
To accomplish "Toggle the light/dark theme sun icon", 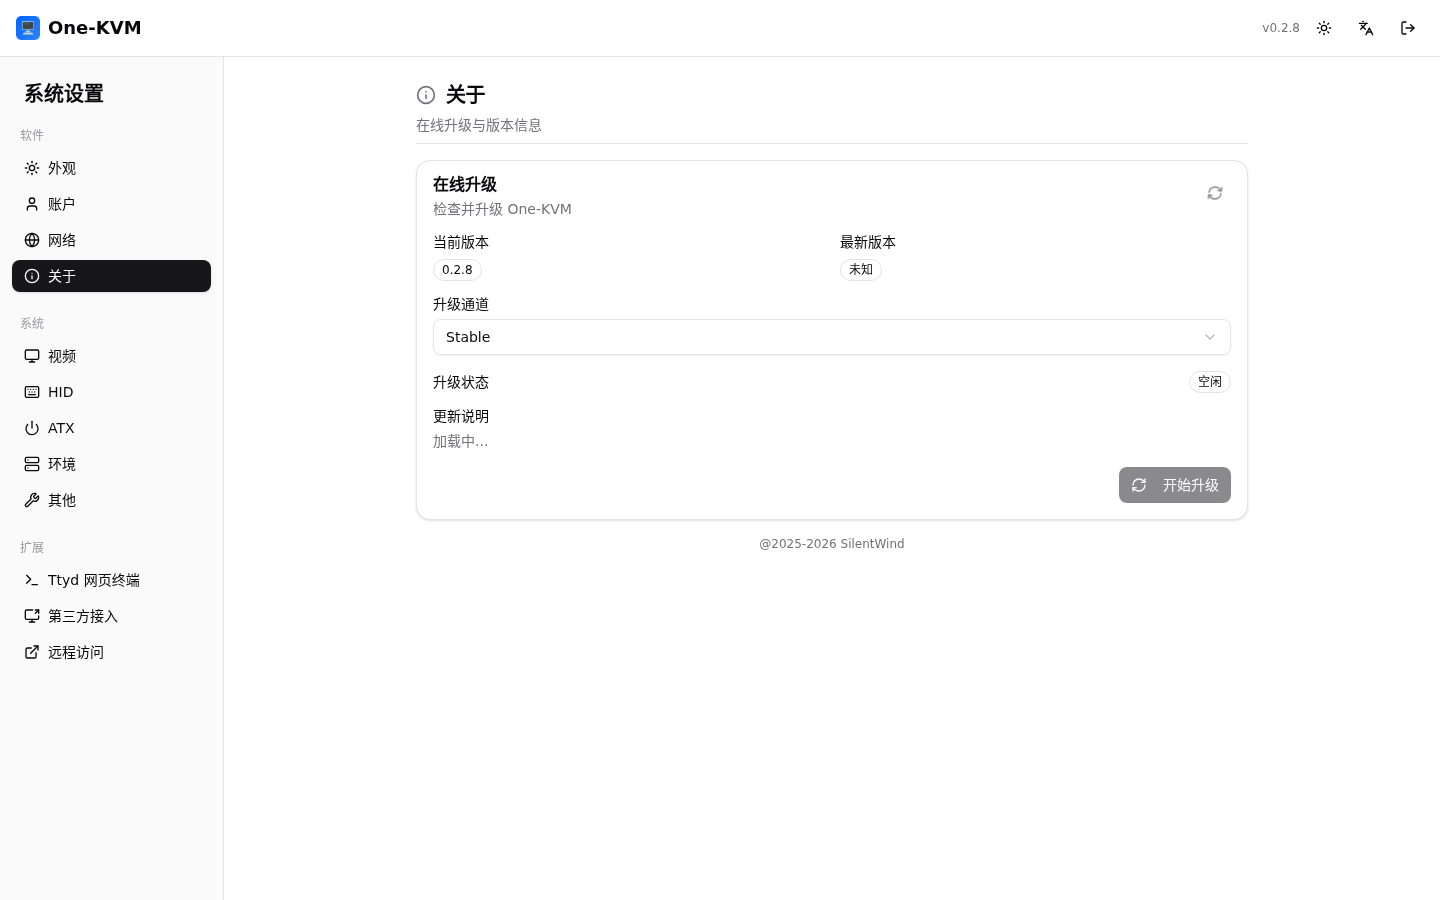I will (x=1324, y=28).
